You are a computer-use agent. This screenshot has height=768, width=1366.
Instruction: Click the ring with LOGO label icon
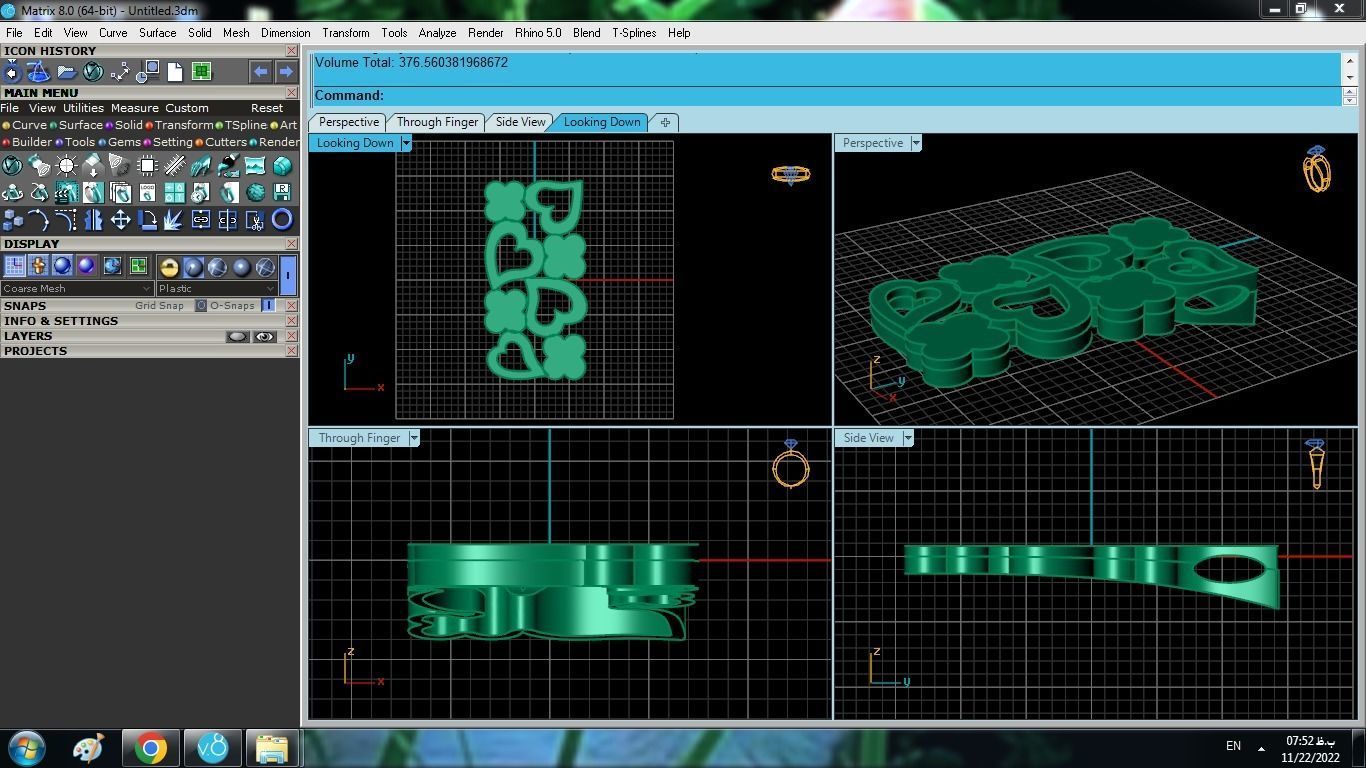point(147,192)
